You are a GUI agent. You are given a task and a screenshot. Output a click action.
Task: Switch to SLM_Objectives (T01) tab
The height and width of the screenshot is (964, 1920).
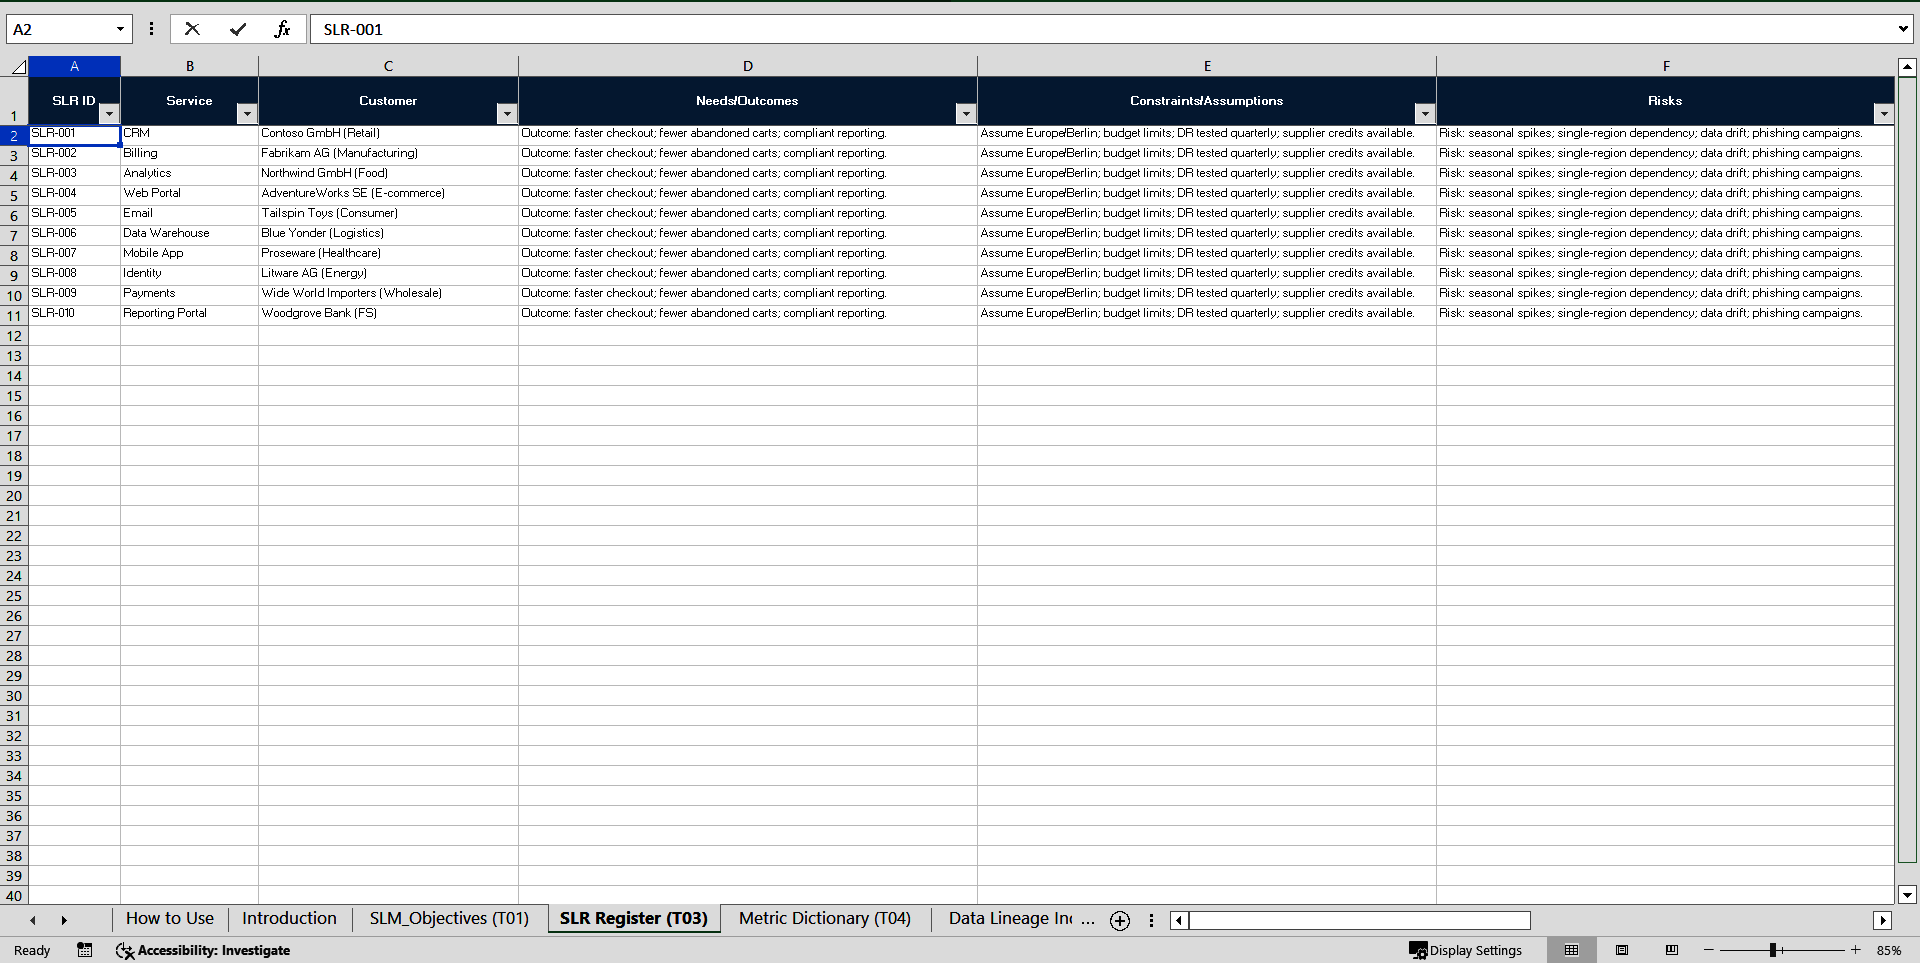point(449,918)
